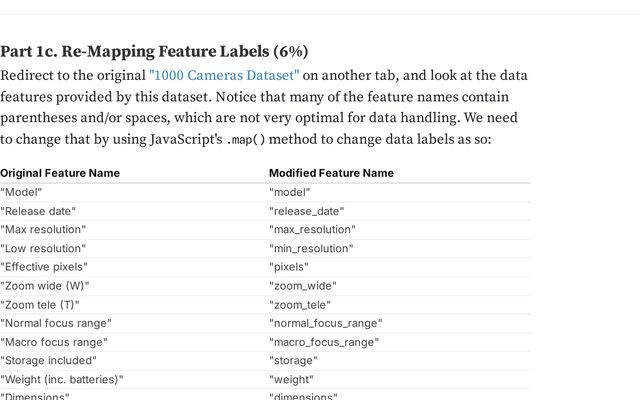Click the "Zoom wide (W)" table cell
Screen dimensions: 640x400
(45, 286)
